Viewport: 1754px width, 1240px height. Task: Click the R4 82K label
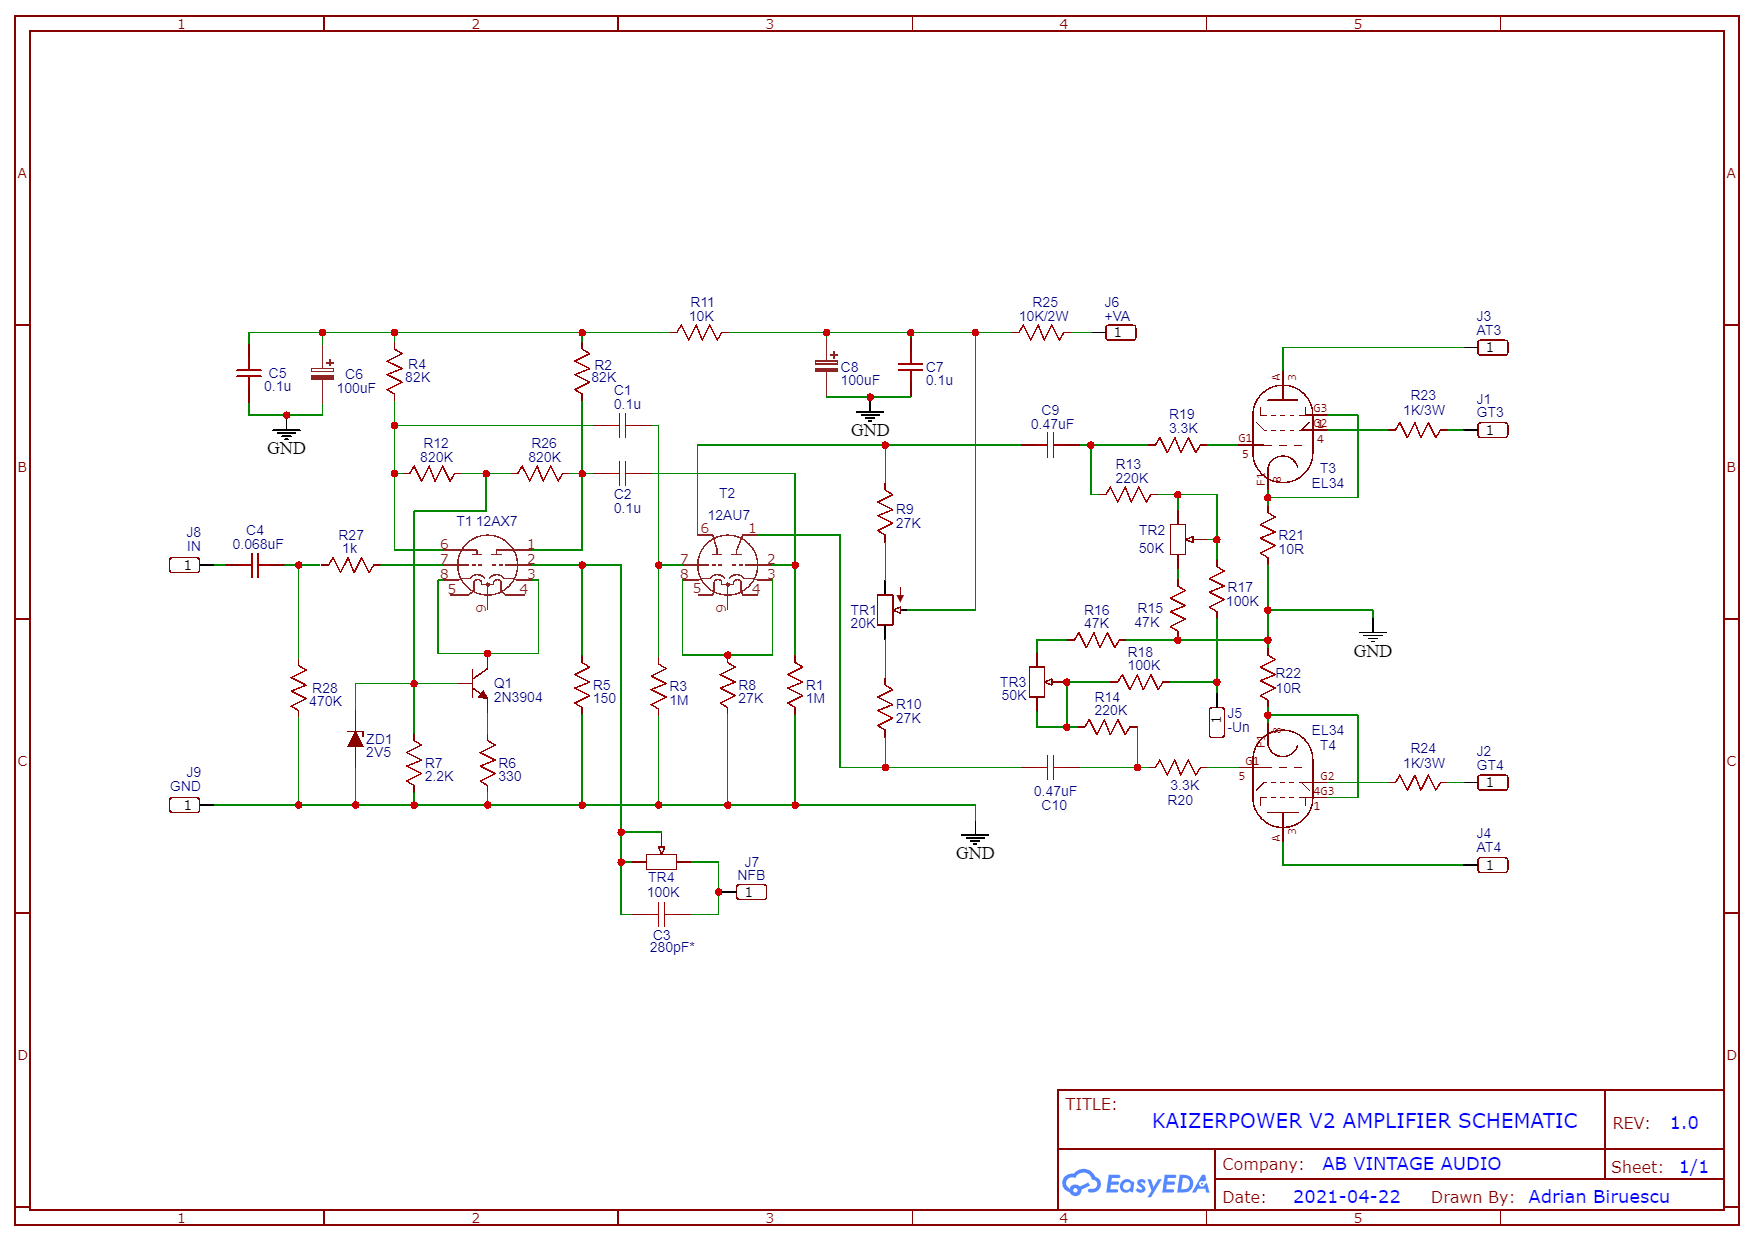click(x=418, y=371)
